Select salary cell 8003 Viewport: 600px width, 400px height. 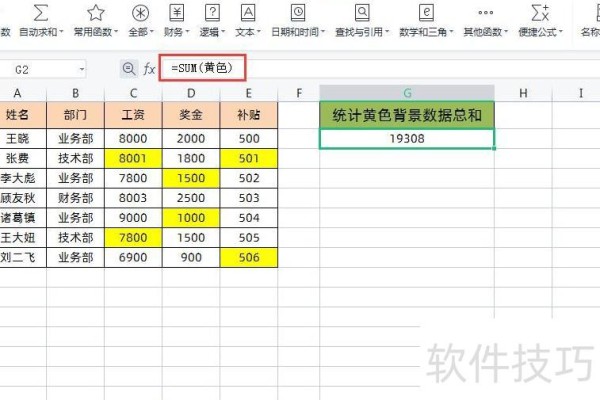(x=133, y=198)
